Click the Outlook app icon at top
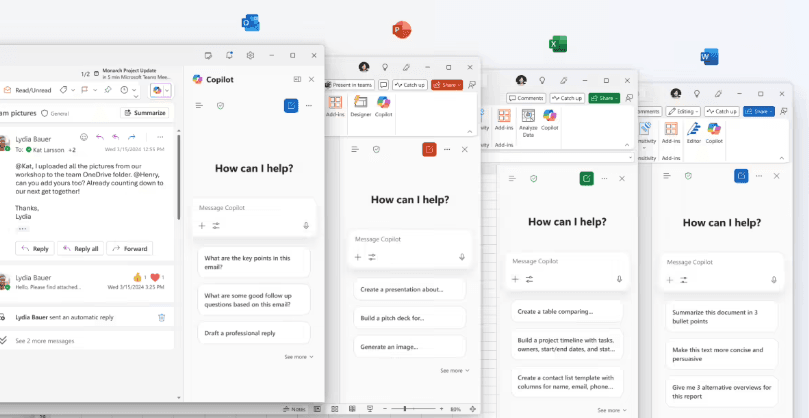The image size is (809, 418). tap(251, 23)
